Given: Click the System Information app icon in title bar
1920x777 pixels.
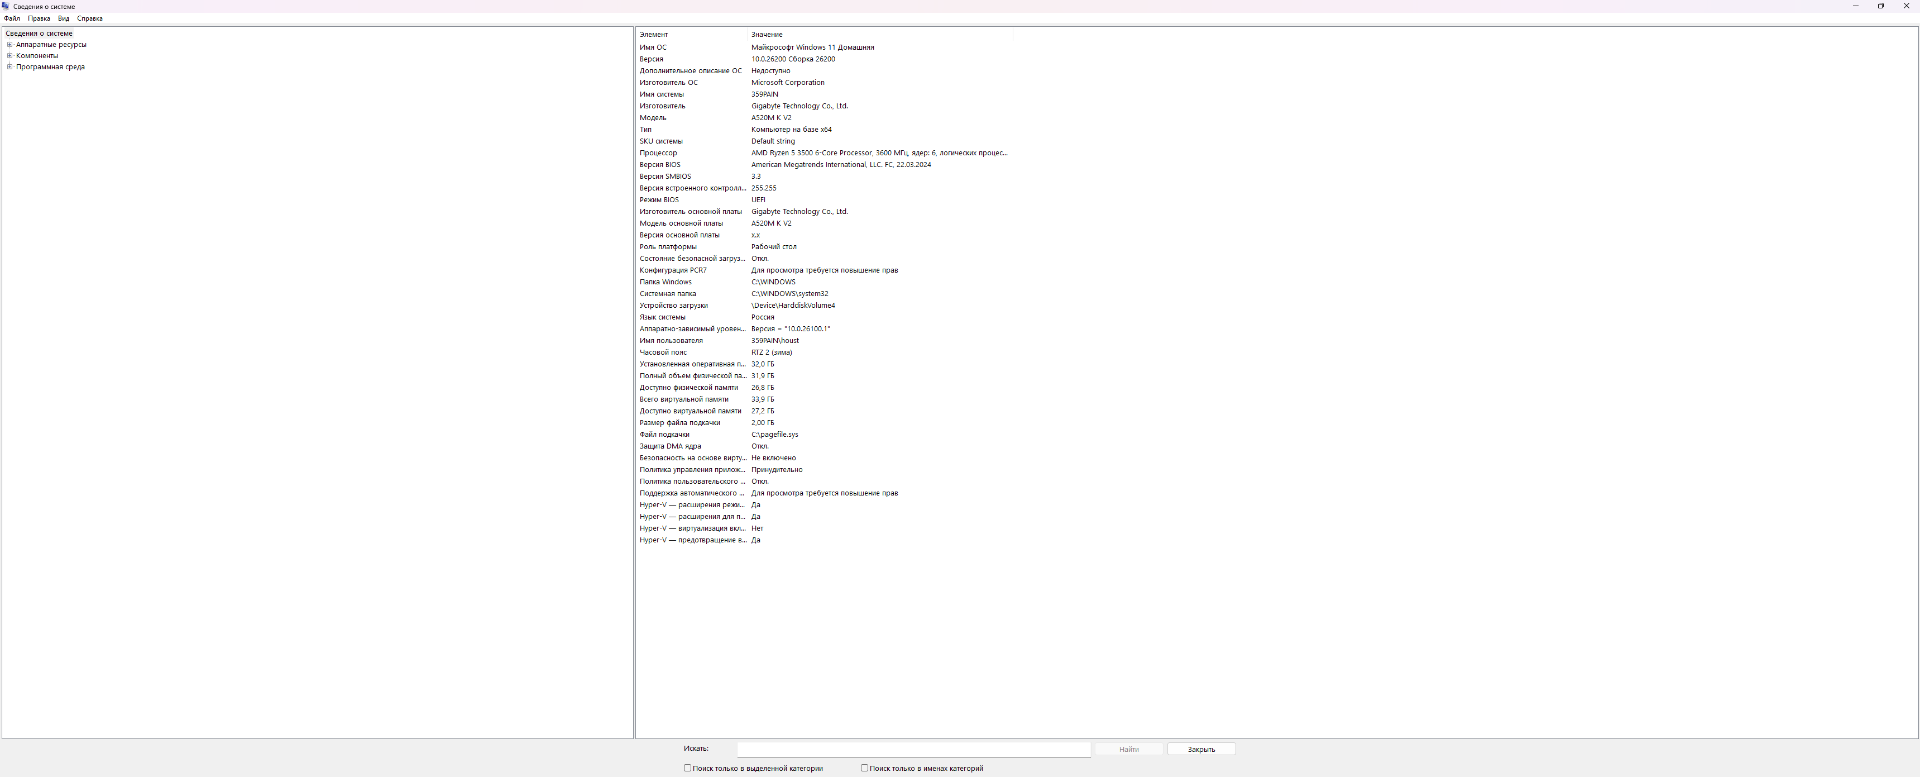Looking at the screenshot, I should [x=6, y=6].
